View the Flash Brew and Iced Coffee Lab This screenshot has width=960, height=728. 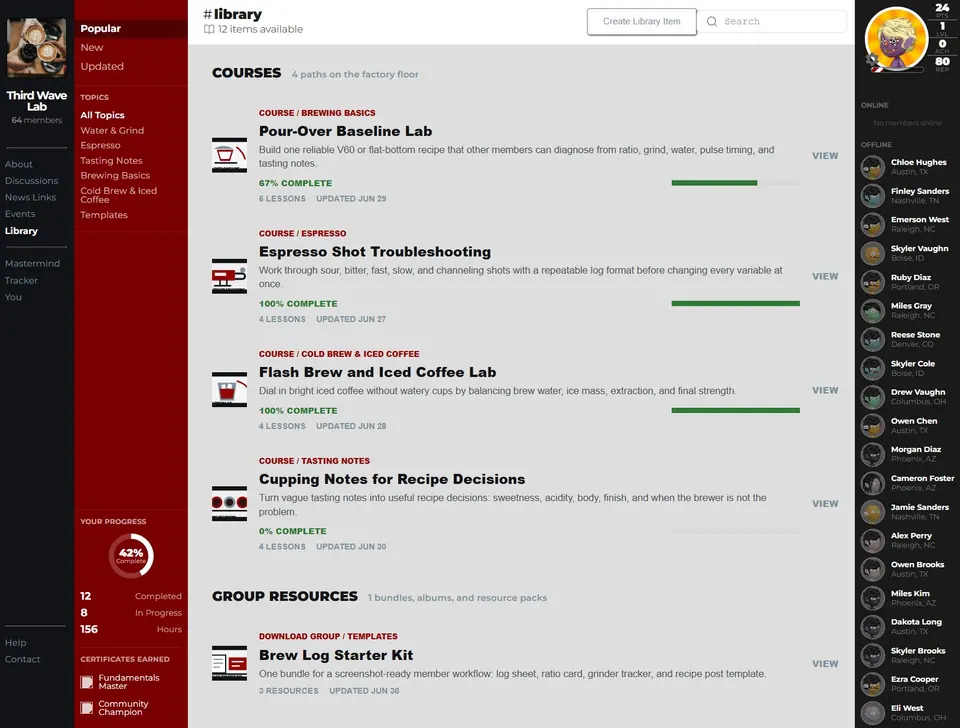point(825,390)
